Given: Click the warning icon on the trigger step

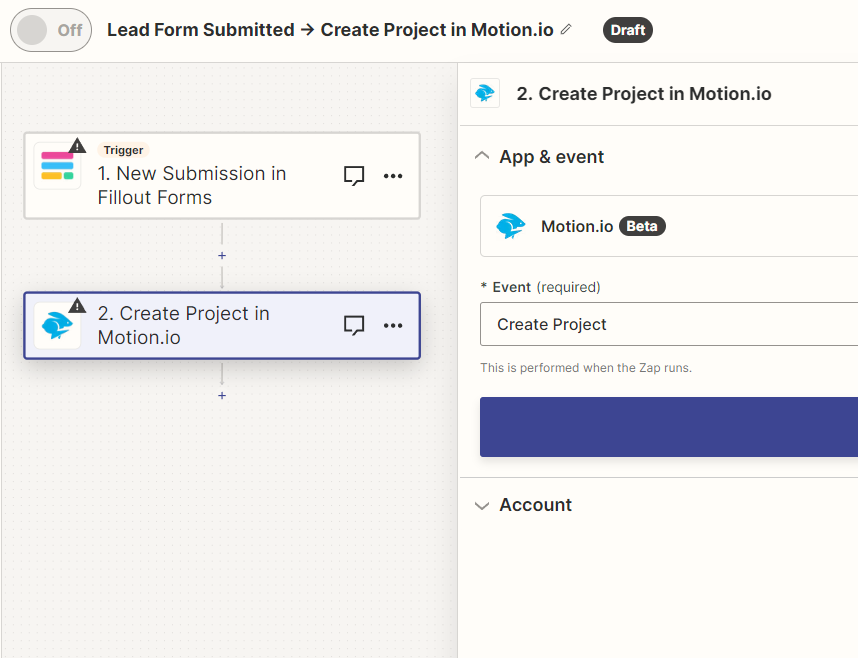Looking at the screenshot, I should coord(78,146).
